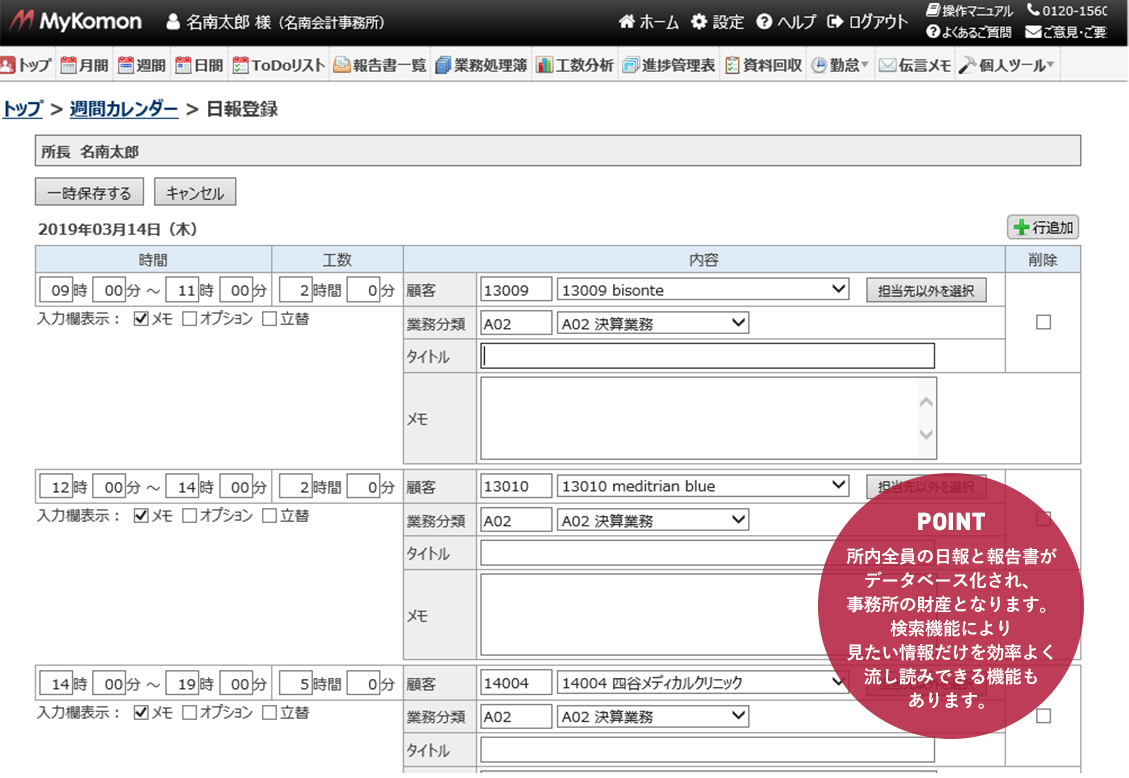The image size is (1129, 778).
Task: Toggle オプション checkbox in 09時 row
Action: pyautogui.click(x=189, y=319)
